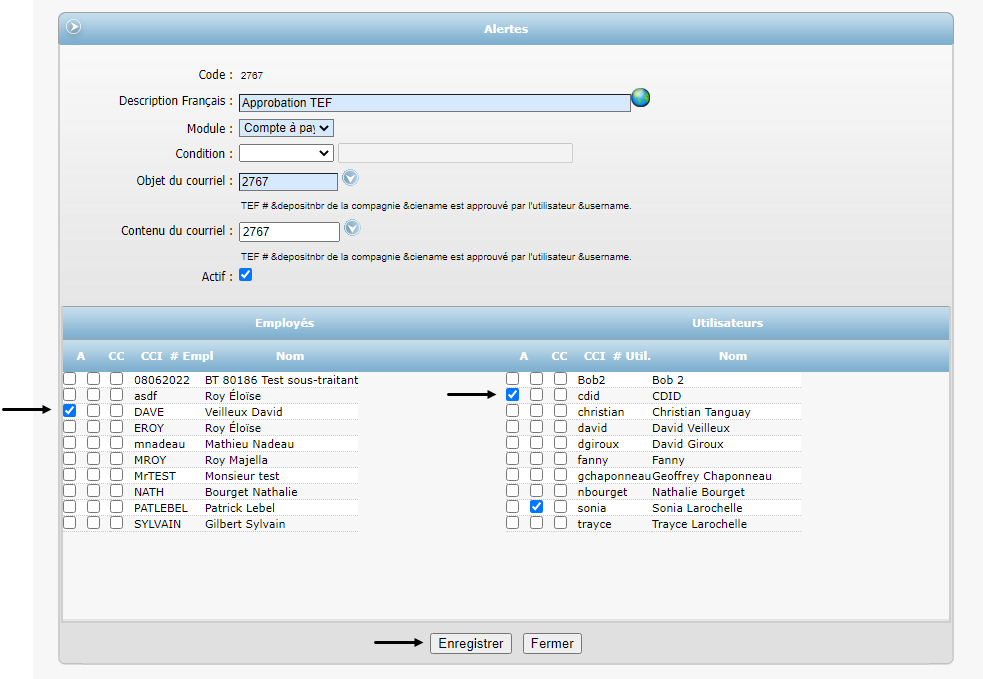Uncheck the Actif checkbox

pyautogui.click(x=246, y=275)
